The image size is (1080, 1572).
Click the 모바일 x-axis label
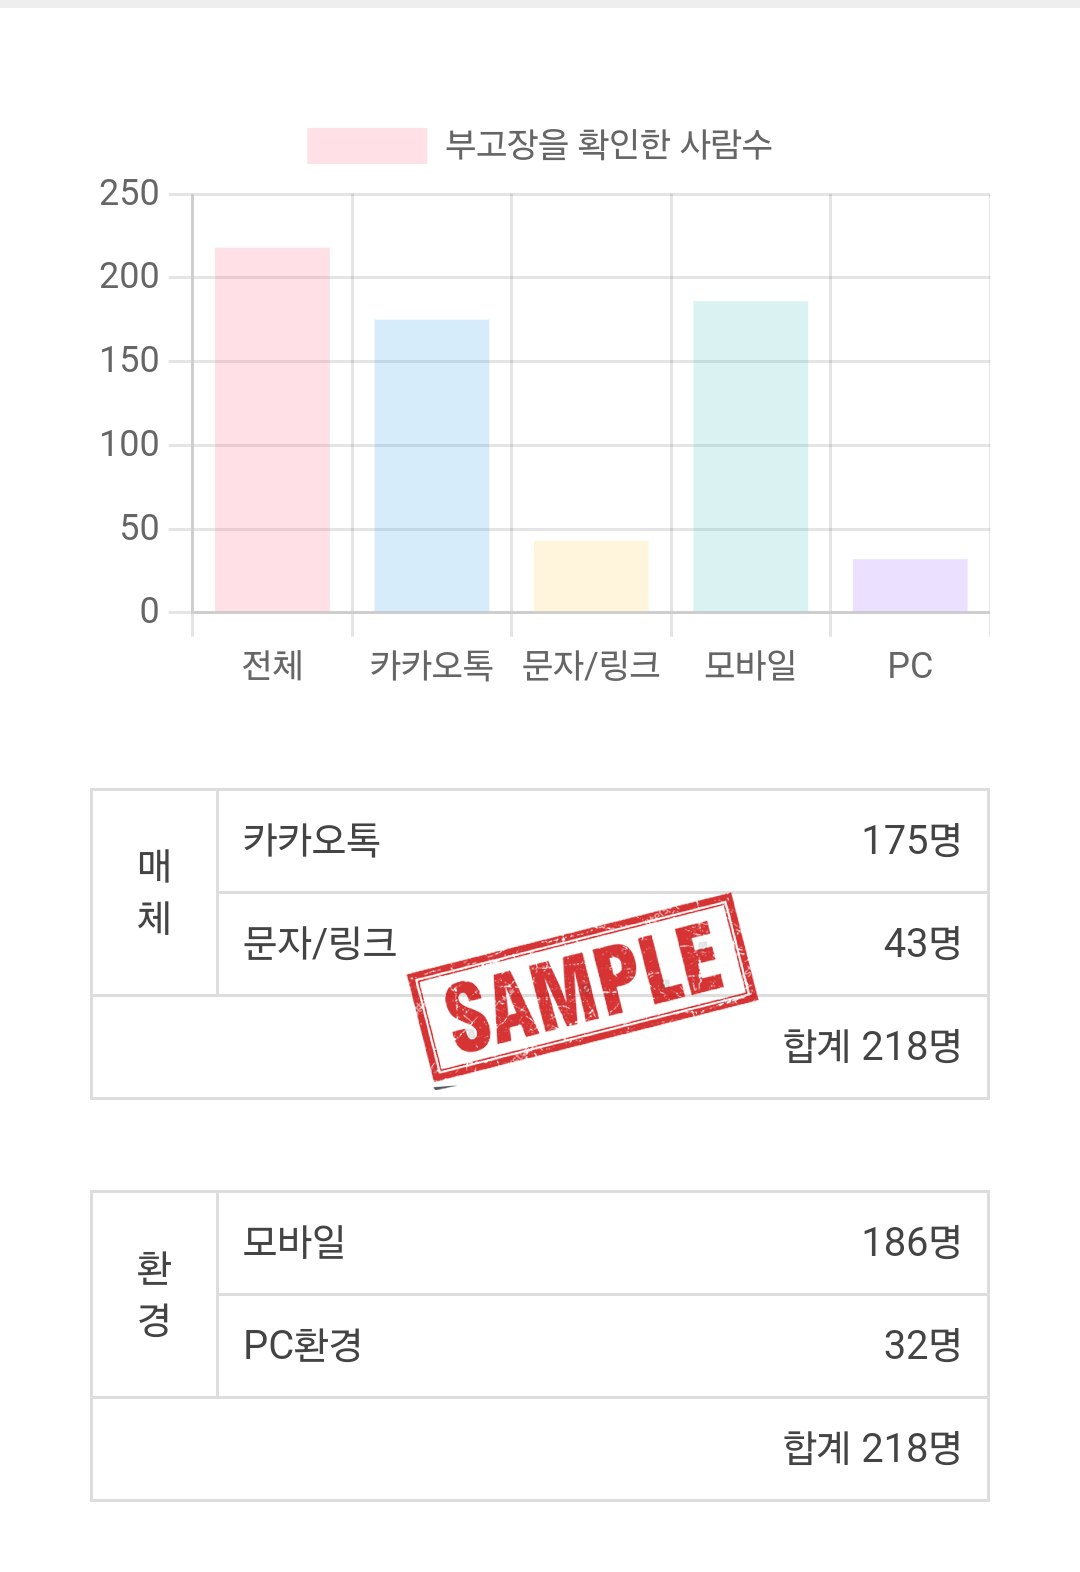click(751, 665)
